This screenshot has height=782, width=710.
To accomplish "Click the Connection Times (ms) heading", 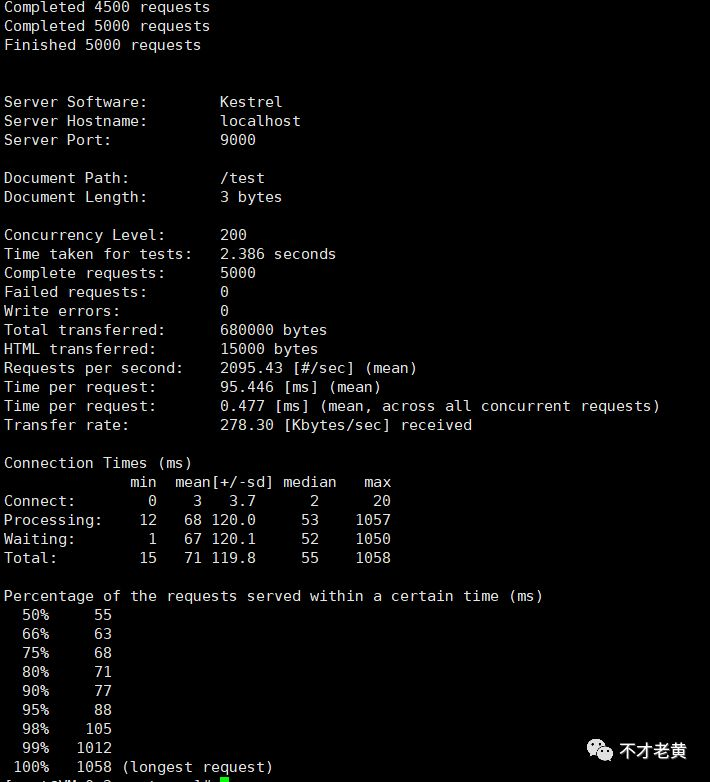I will (x=98, y=463).
